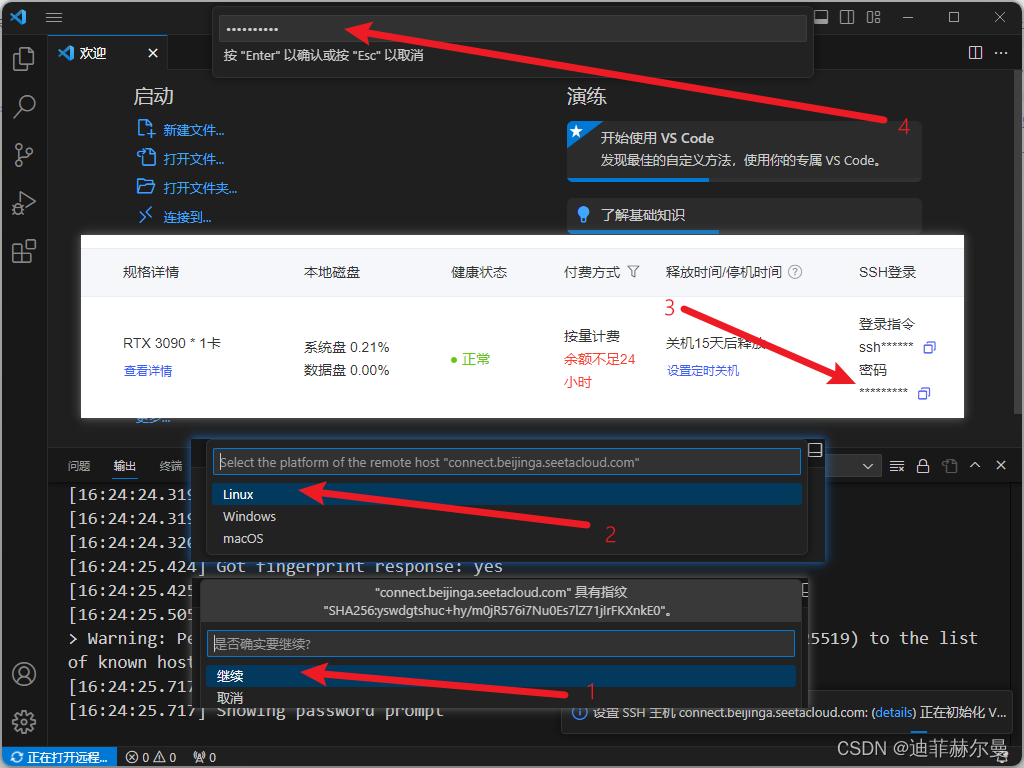
Task: Click 查看详情 under RTX 3090
Action: pos(148,371)
